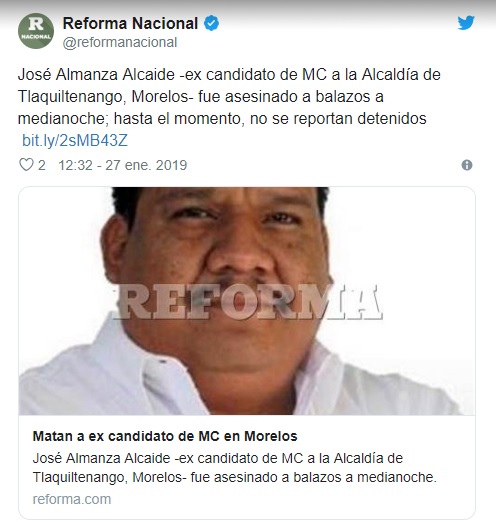Click the like count number 2
Image resolution: width=496 pixels, height=522 pixels.
pos(42,165)
